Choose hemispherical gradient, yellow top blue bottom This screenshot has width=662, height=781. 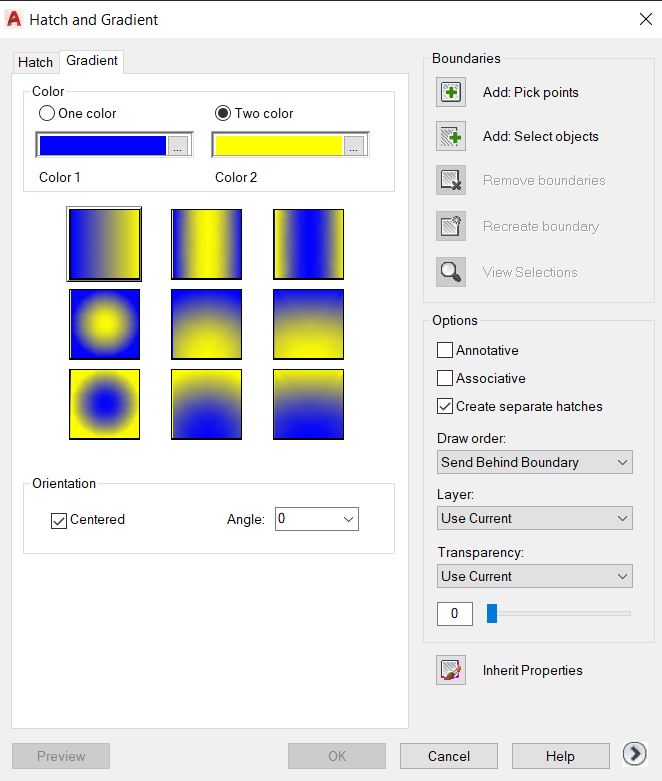click(206, 404)
